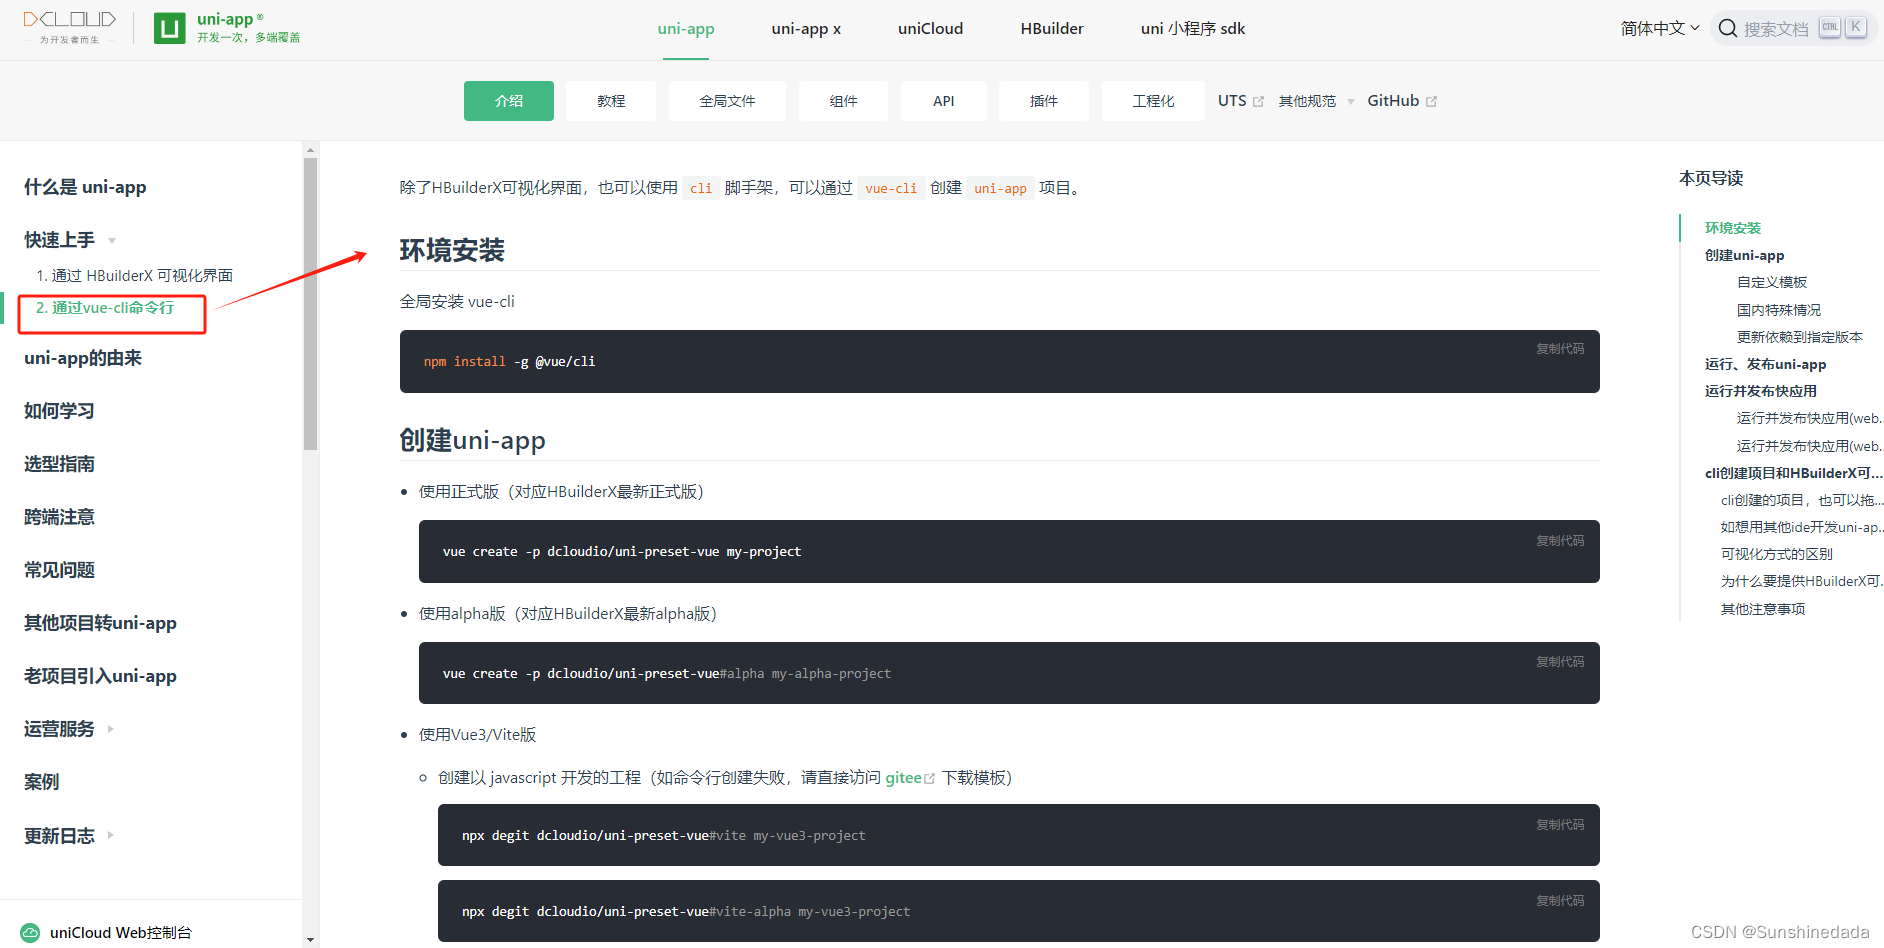This screenshot has width=1884, height=948.
Task: Click the sidebar scrollbar down arrow
Action: (310, 940)
